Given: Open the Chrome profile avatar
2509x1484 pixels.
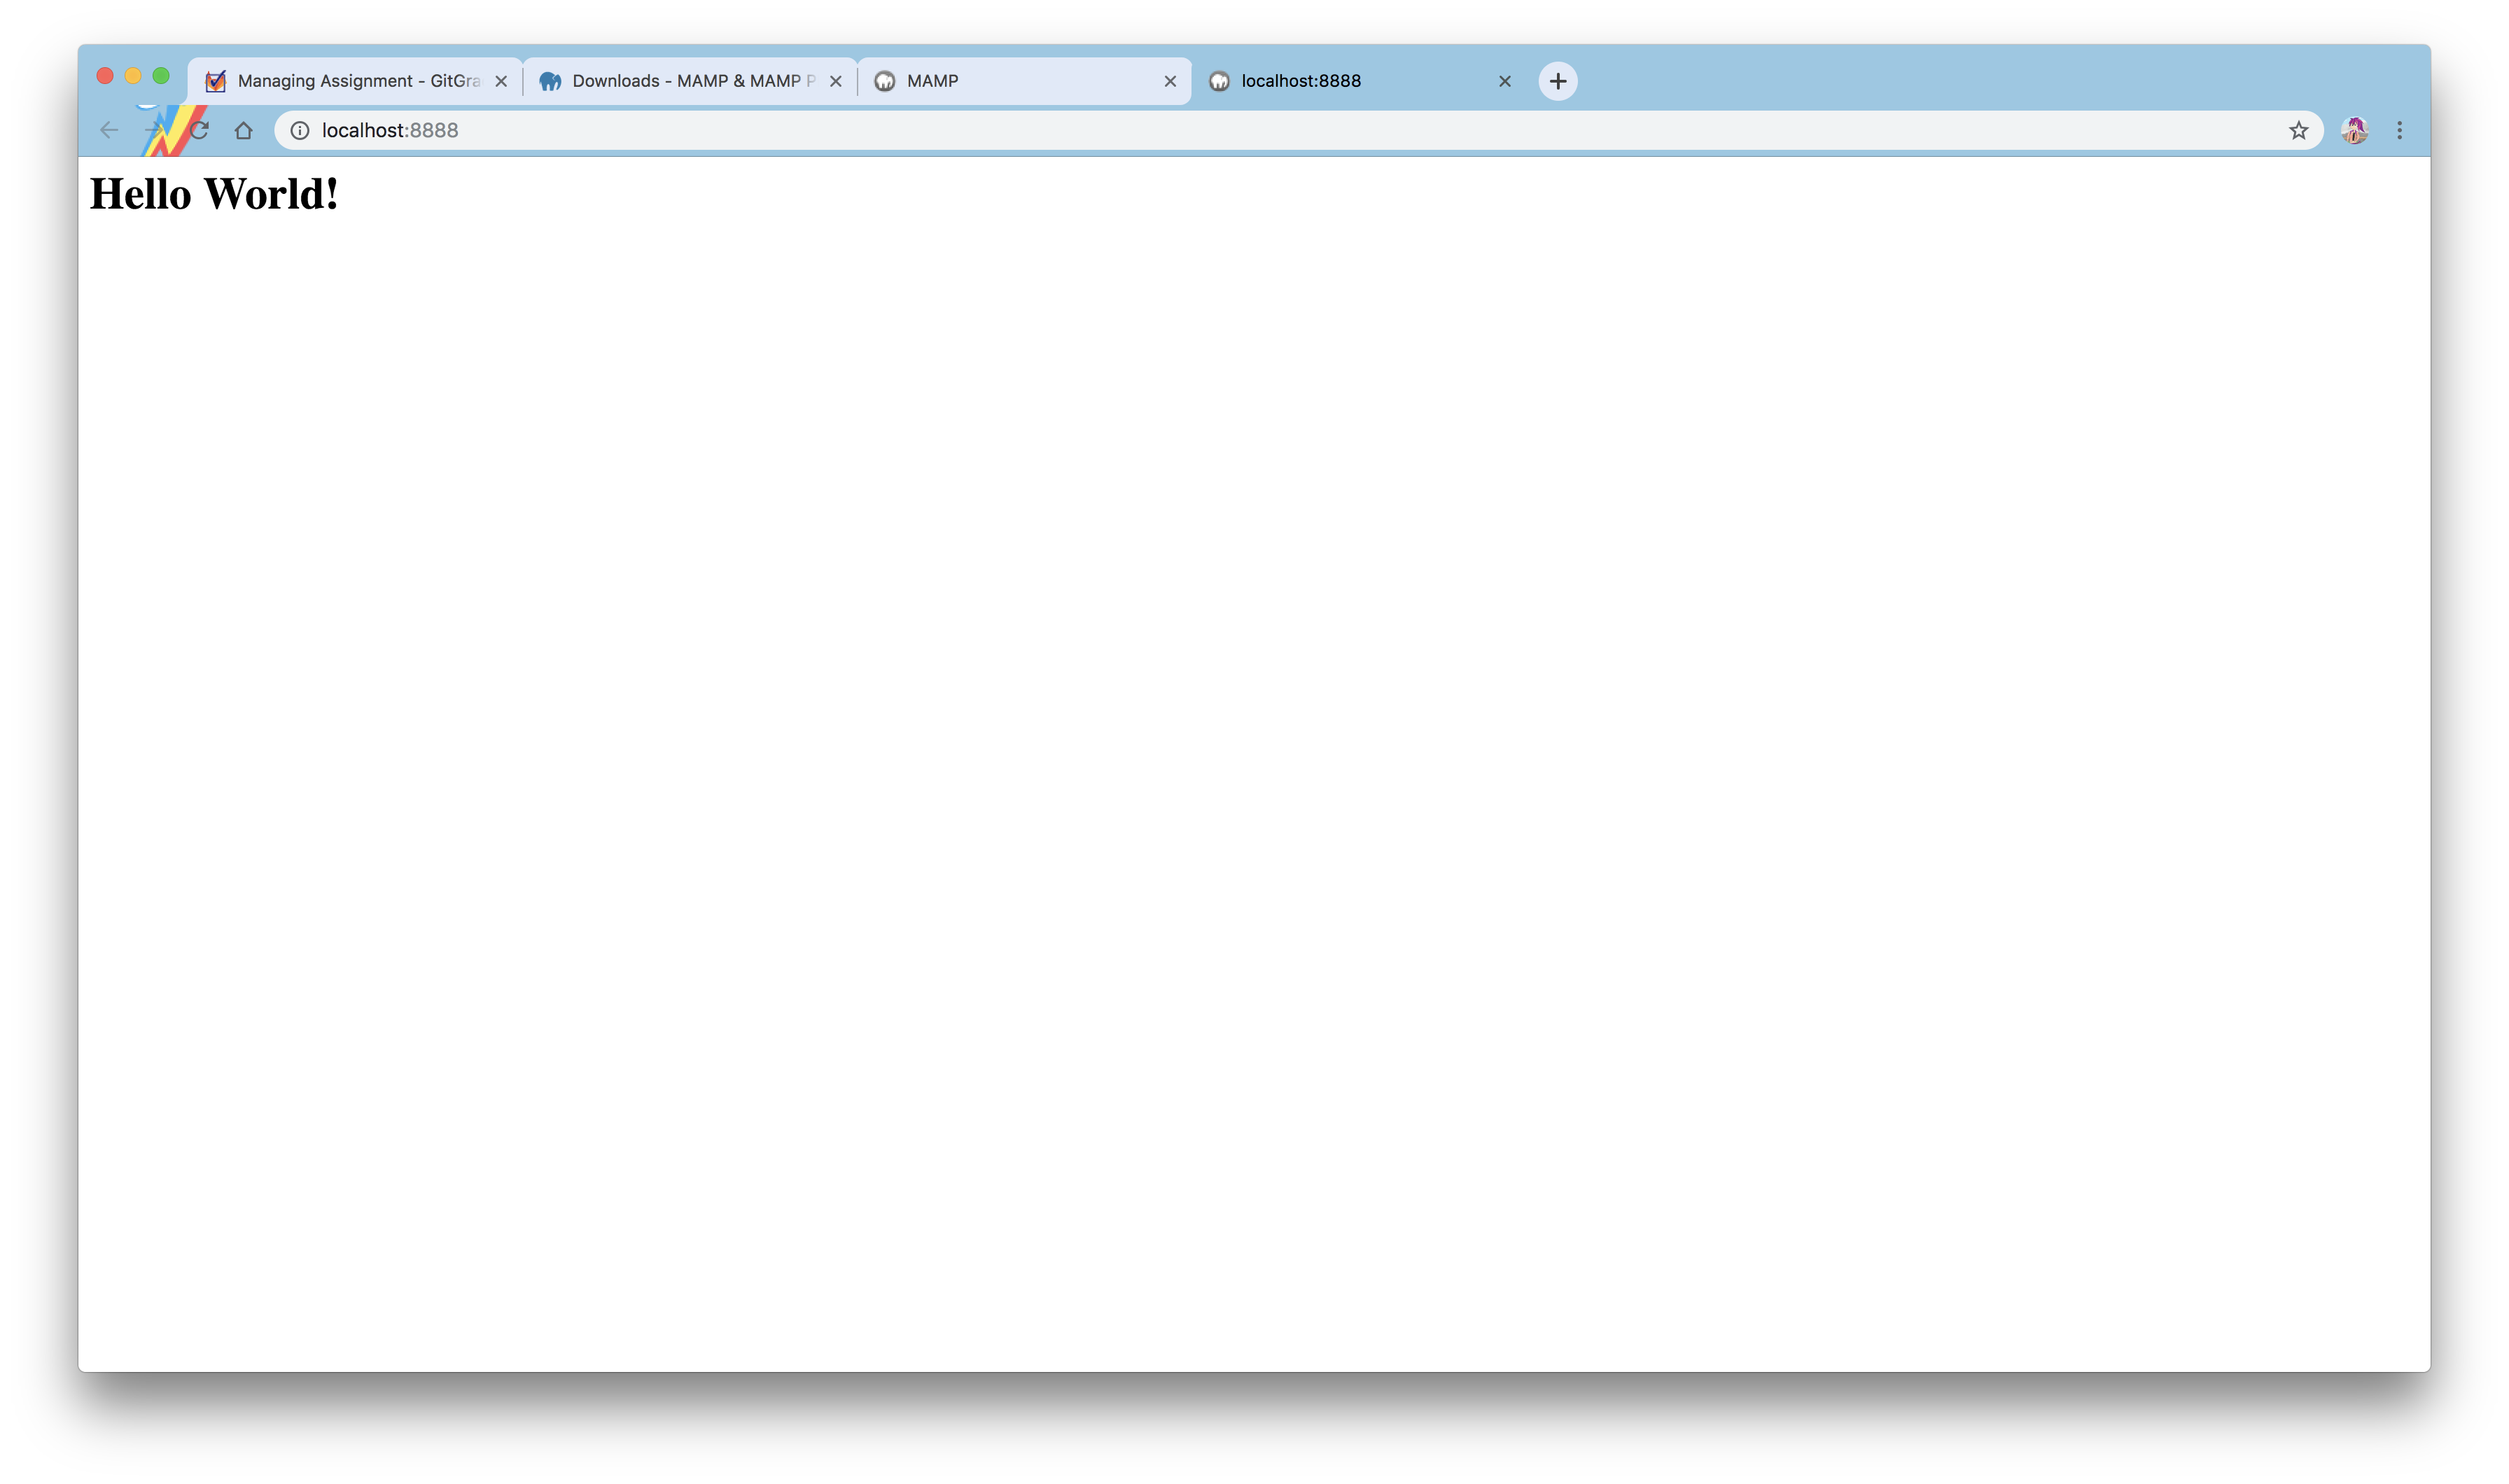Looking at the screenshot, I should coord(2353,130).
